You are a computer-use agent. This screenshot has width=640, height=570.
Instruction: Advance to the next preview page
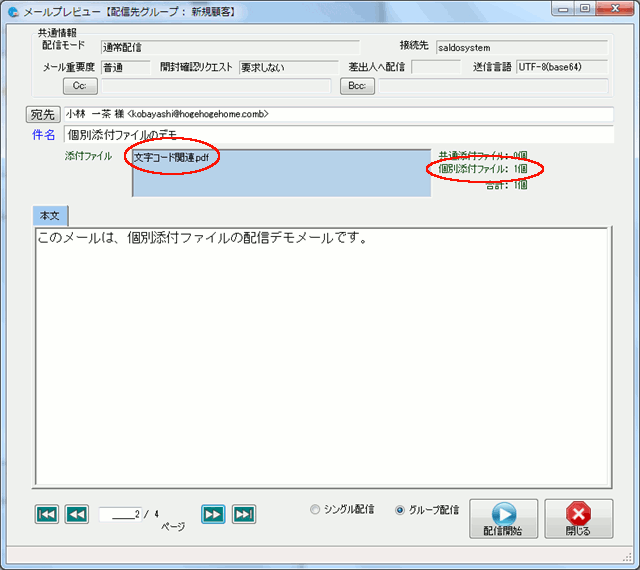(212, 514)
